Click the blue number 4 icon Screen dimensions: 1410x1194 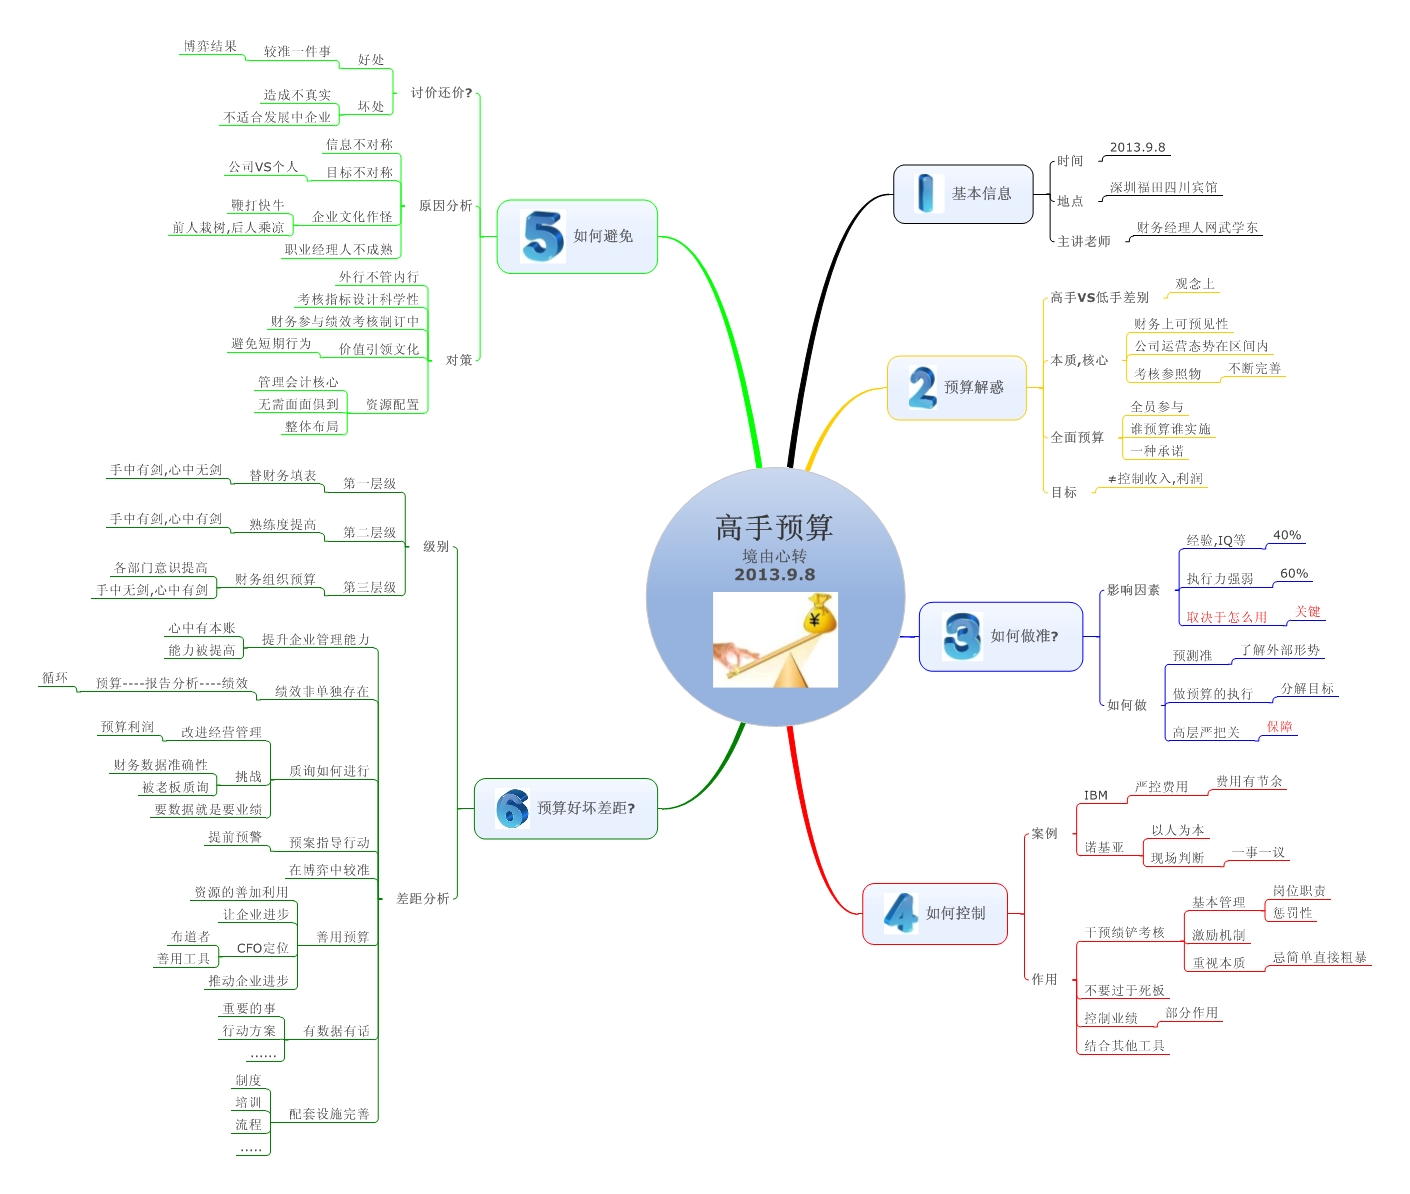900,913
